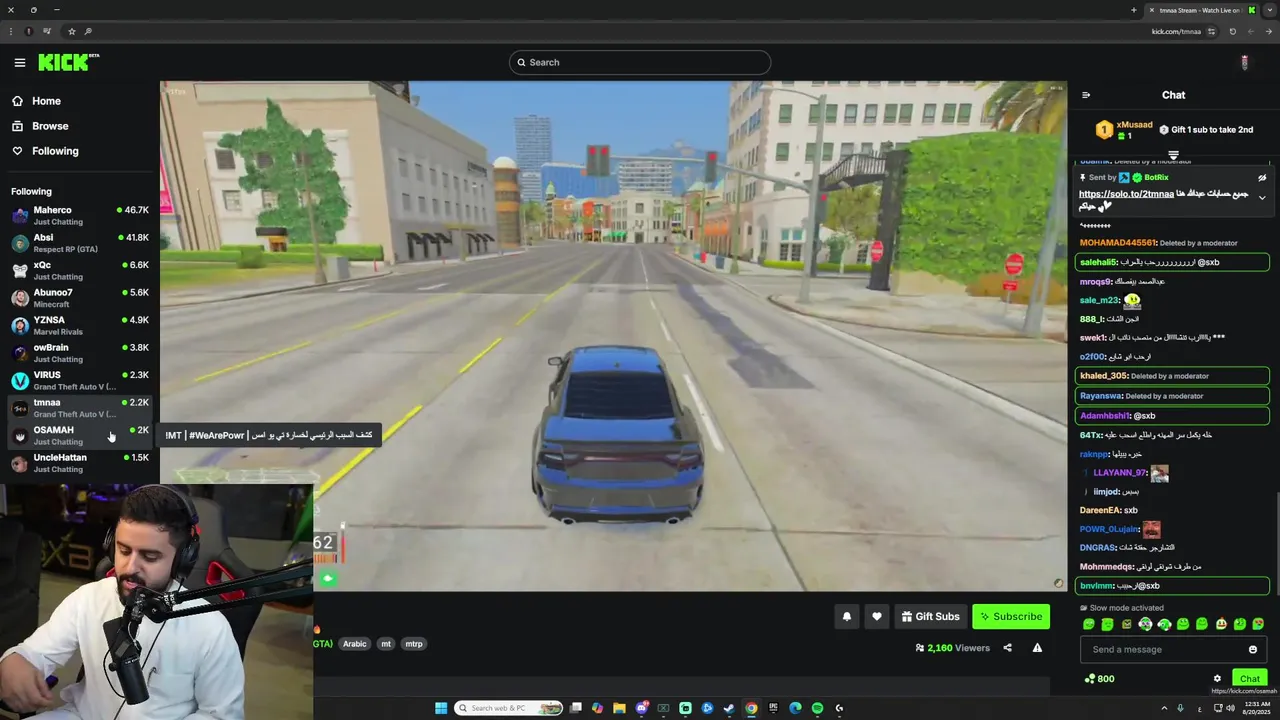Hide the pinned BotRix message

point(1262,177)
